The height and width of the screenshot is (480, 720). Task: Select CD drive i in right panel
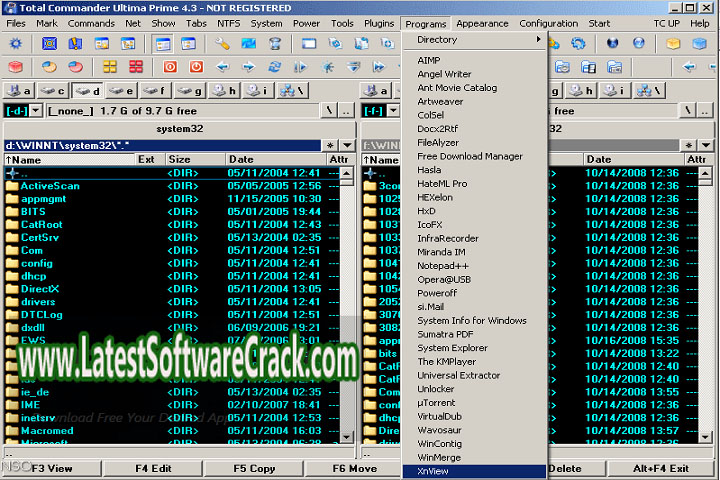615,91
